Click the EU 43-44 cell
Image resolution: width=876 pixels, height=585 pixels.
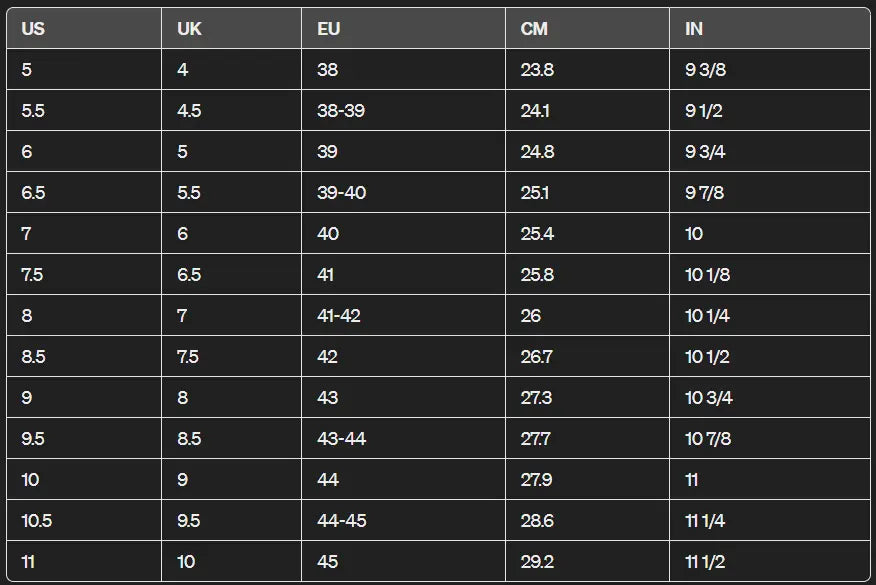point(342,439)
